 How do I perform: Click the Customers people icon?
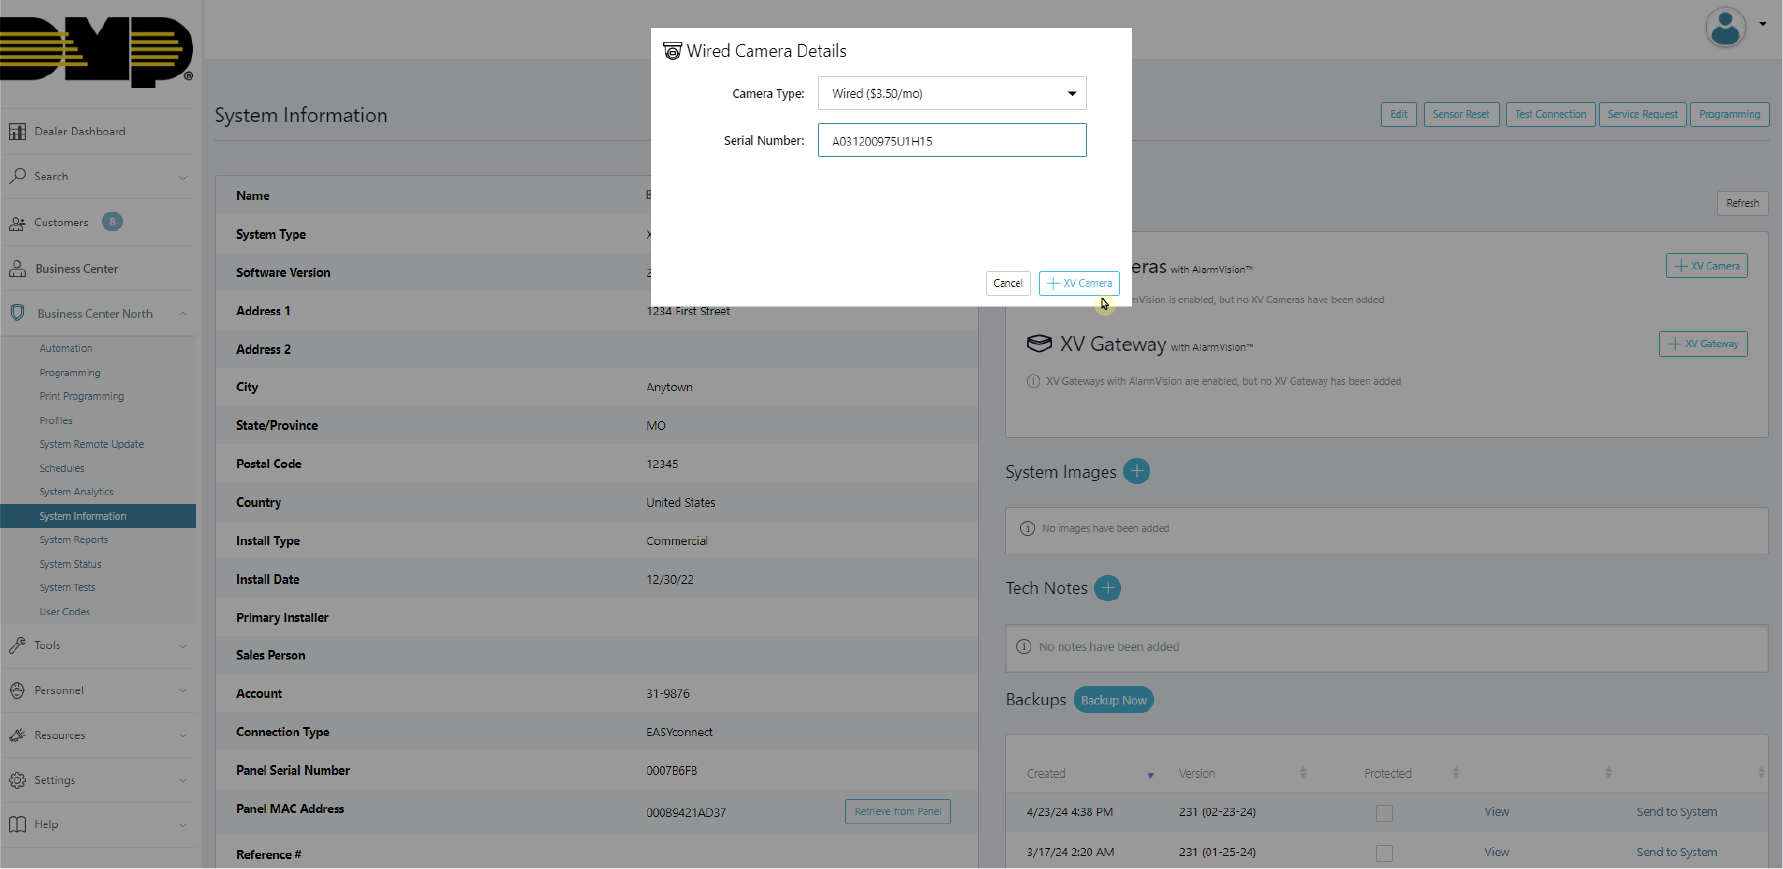[x=18, y=223]
